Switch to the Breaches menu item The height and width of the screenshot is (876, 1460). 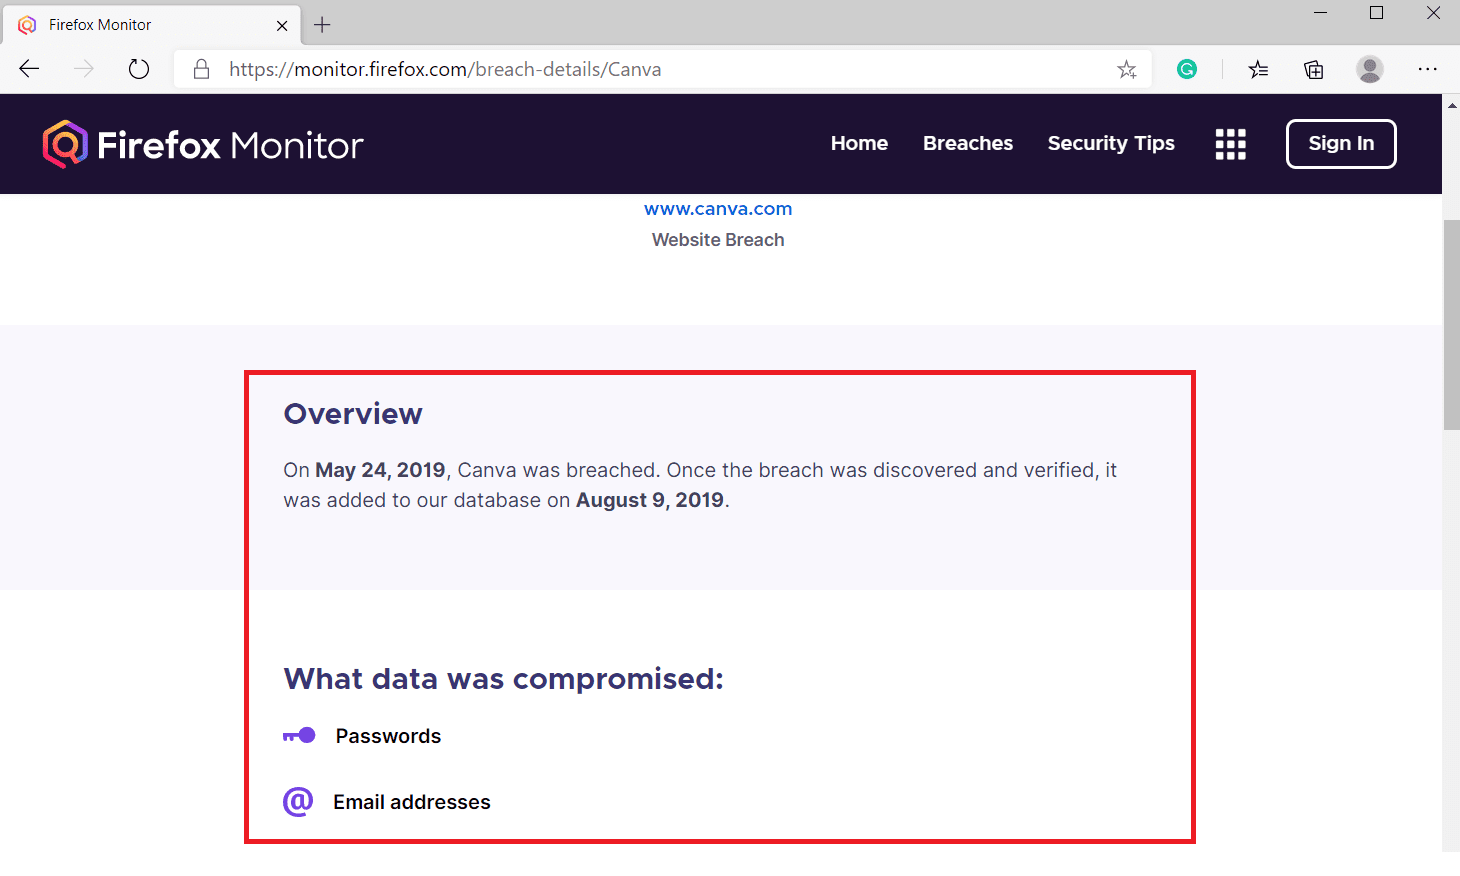(967, 144)
